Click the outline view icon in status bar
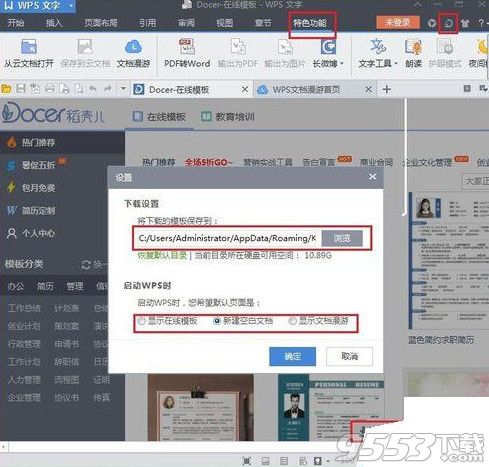This screenshot has height=467, width=489. coord(284,461)
